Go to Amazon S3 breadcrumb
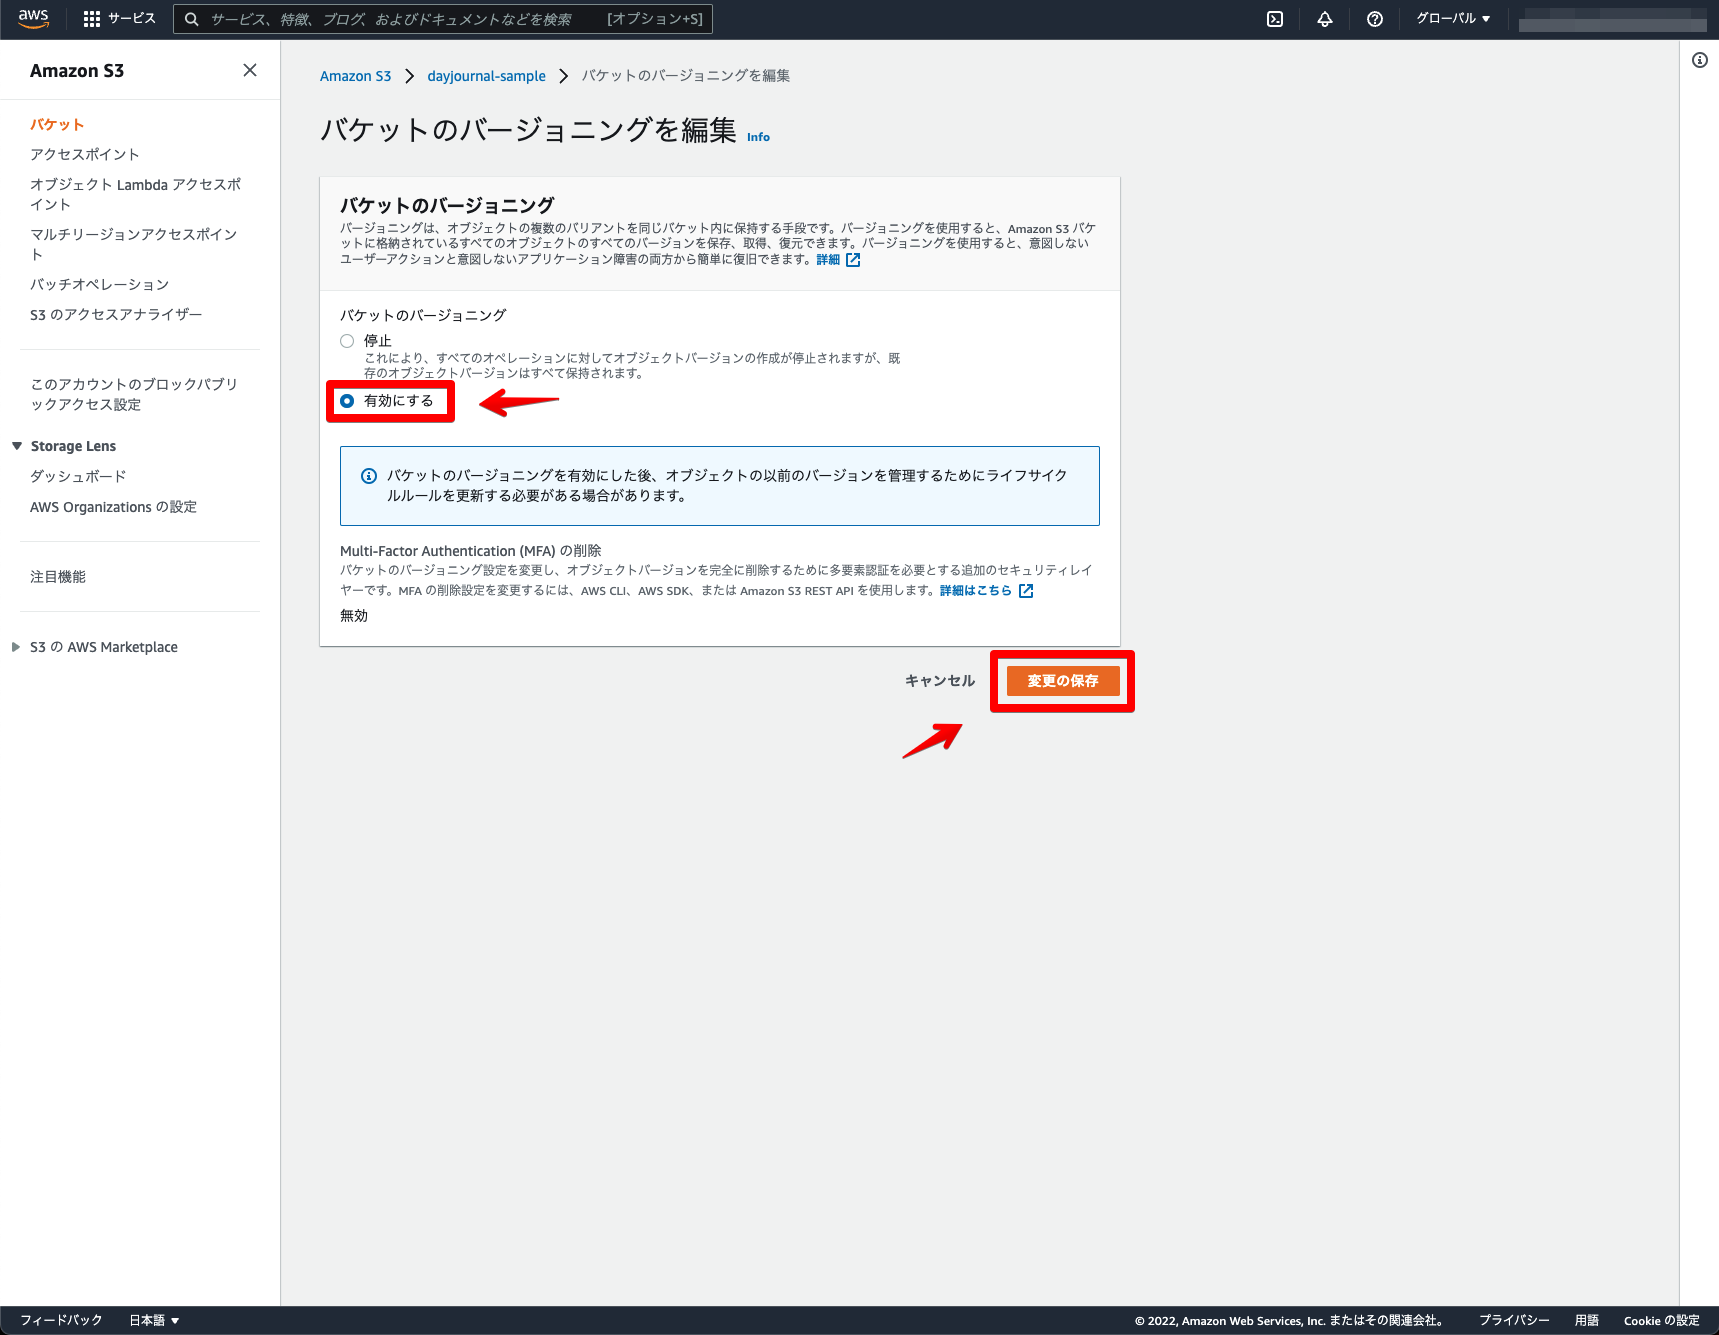The width and height of the screenshot is (1719, 1335). [356, 76]
